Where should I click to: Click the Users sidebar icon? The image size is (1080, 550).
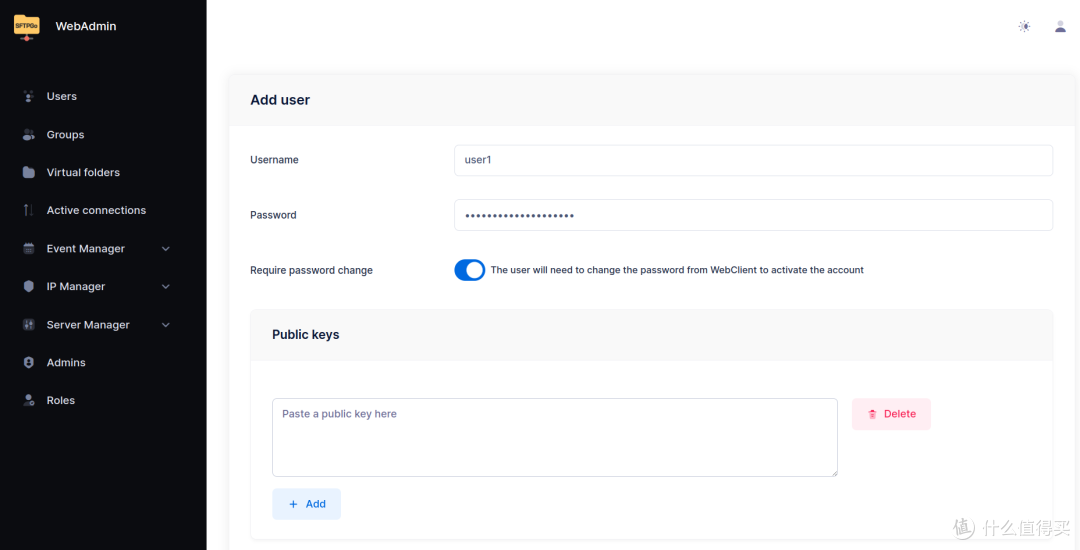click(28, 96)
